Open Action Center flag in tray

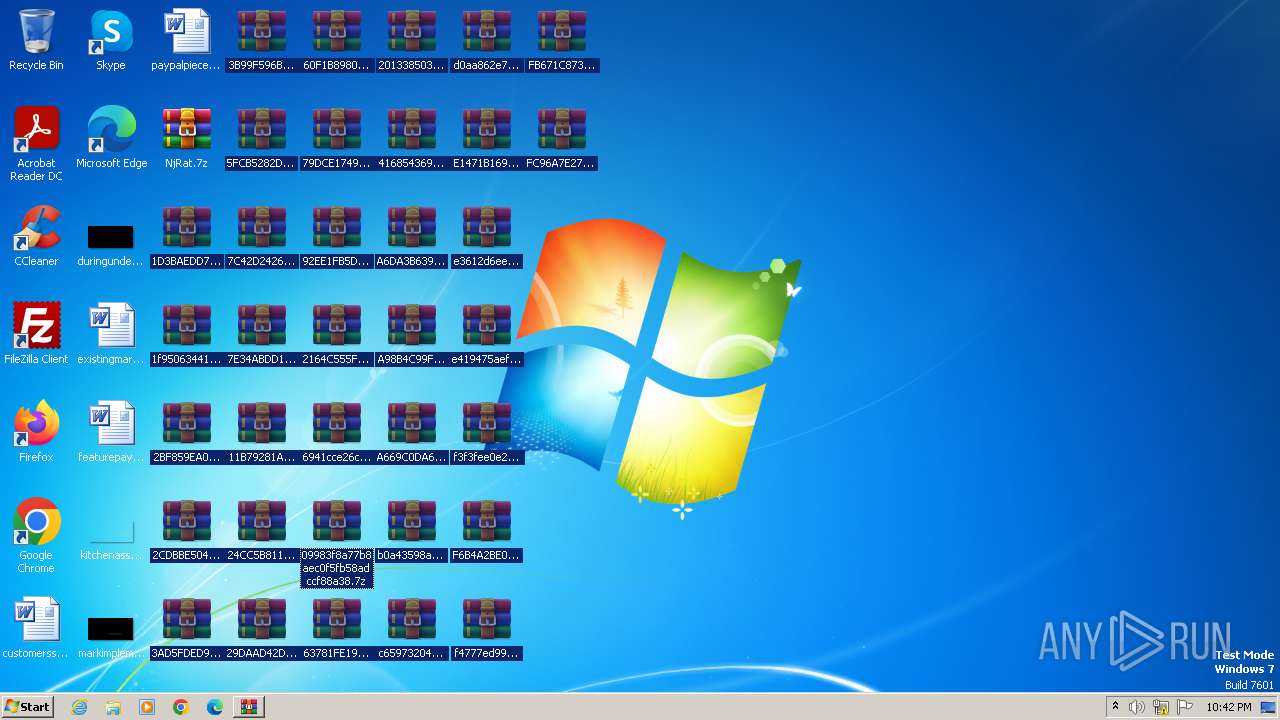coord(1186,707)
